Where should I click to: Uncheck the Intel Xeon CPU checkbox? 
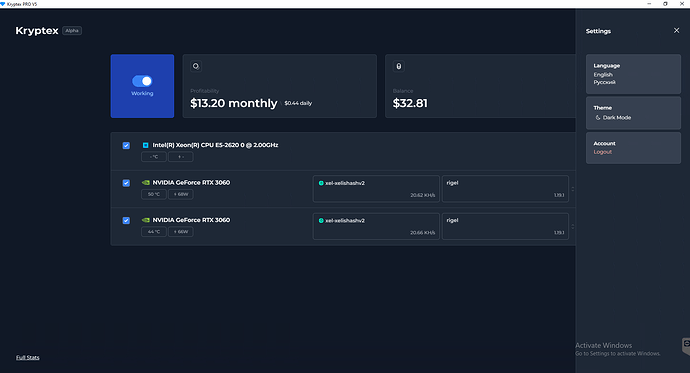pos(126,145)
